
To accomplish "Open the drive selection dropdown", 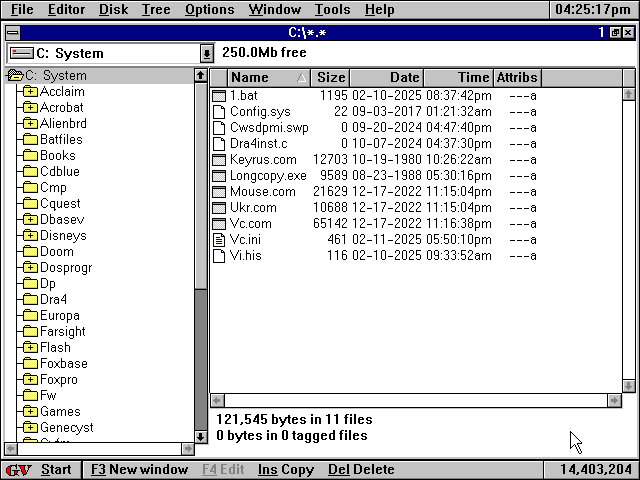I will pos(207,53).
